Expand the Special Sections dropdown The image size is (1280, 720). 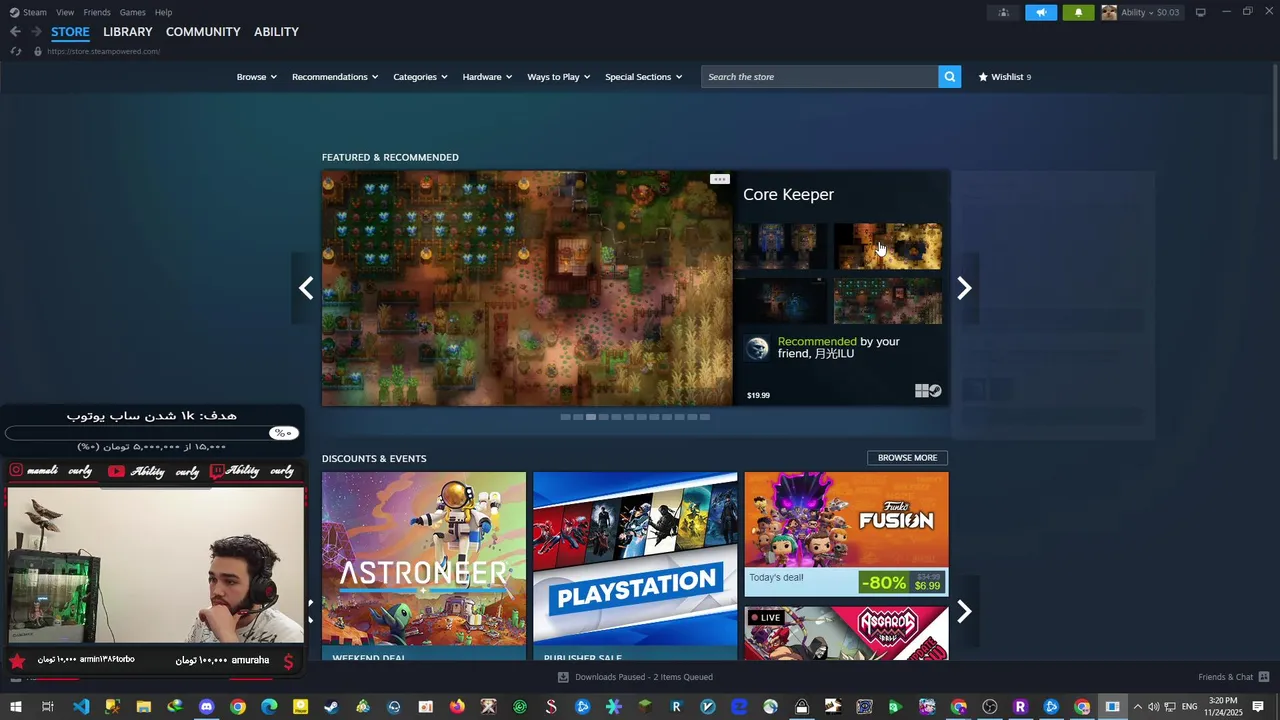pyautogui.click(x=644, y=77)
